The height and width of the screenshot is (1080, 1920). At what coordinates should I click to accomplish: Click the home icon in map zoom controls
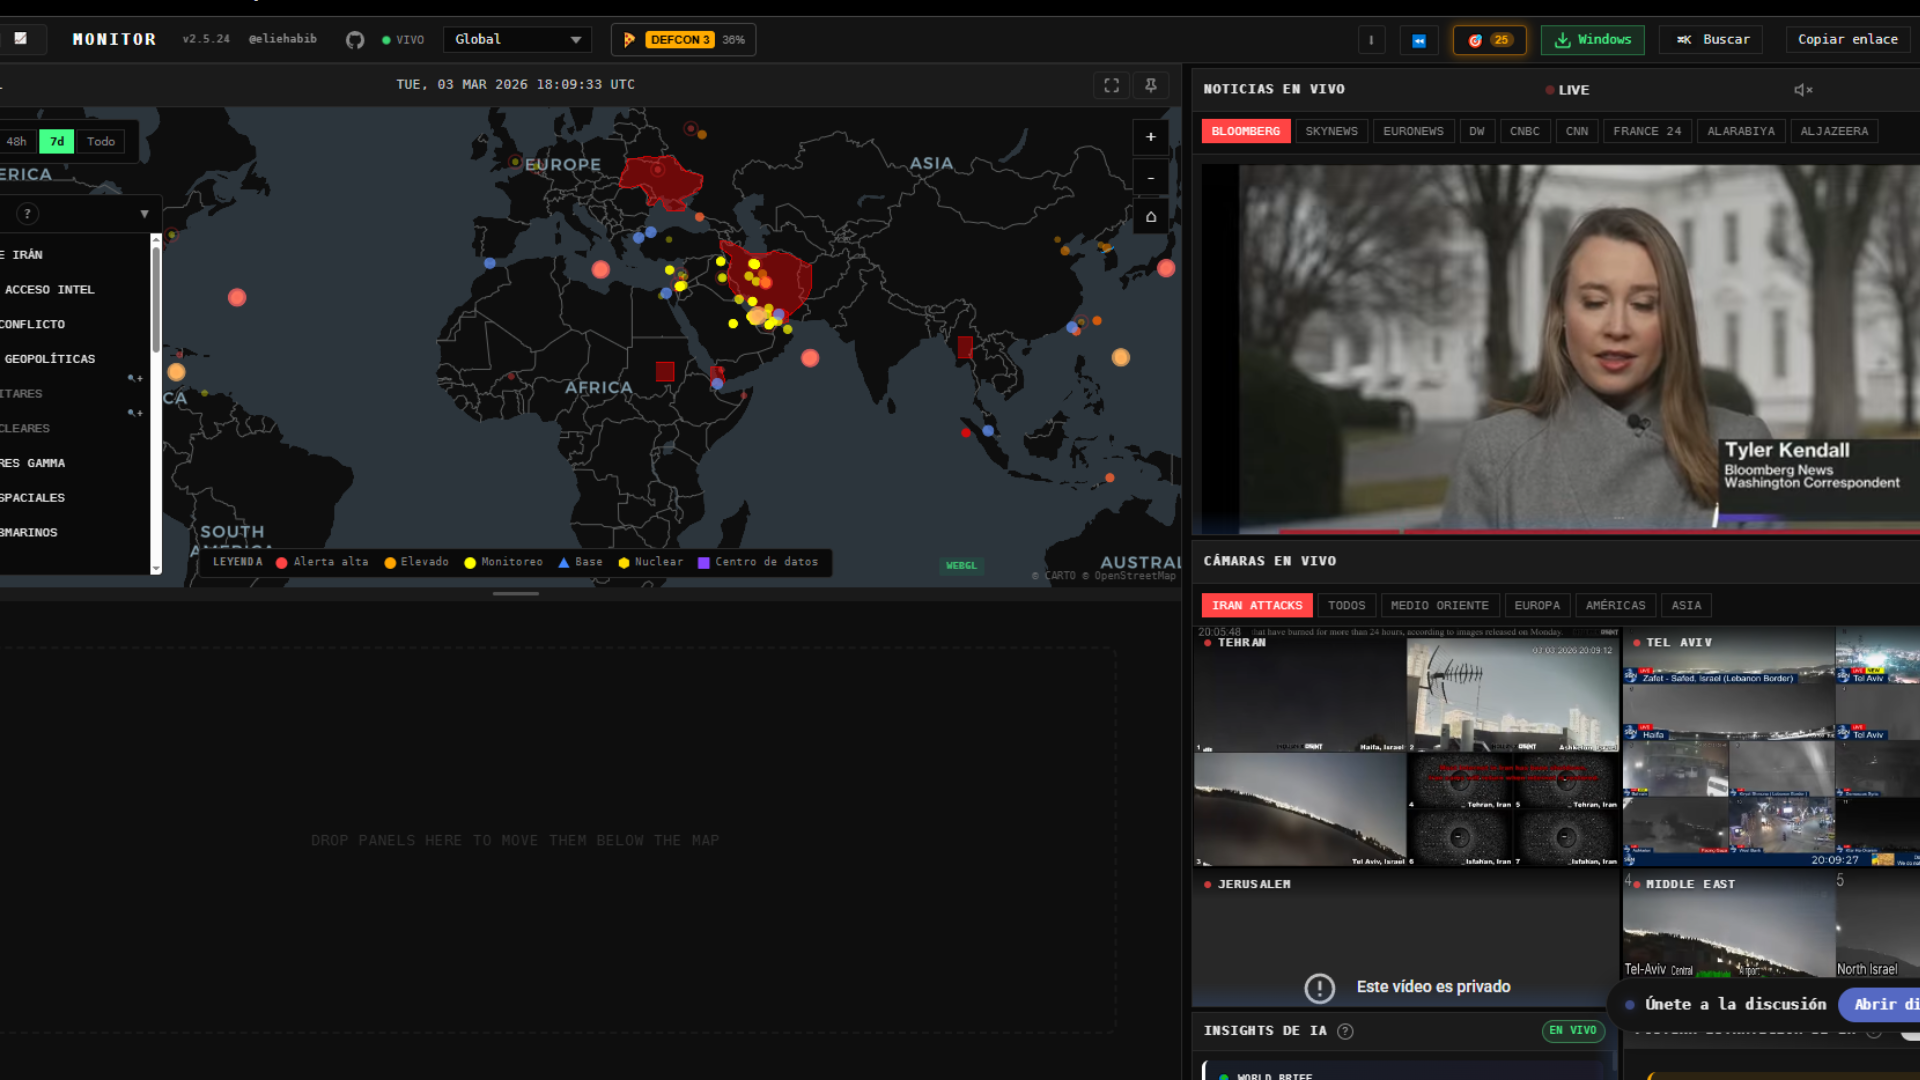tap(1150, 216)
